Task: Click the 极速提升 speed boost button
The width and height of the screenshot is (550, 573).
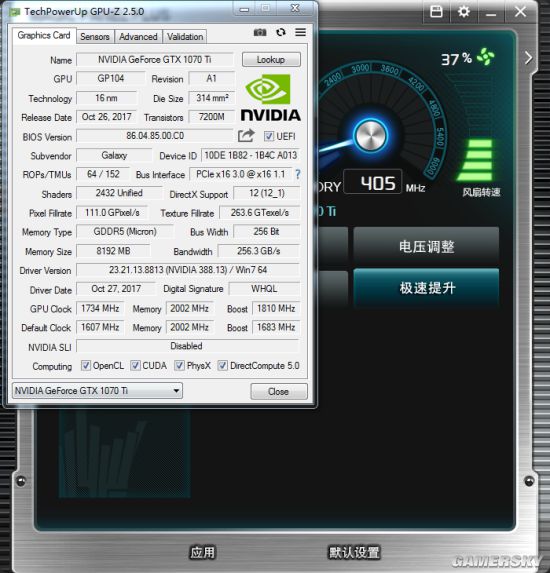Action: 426,288
